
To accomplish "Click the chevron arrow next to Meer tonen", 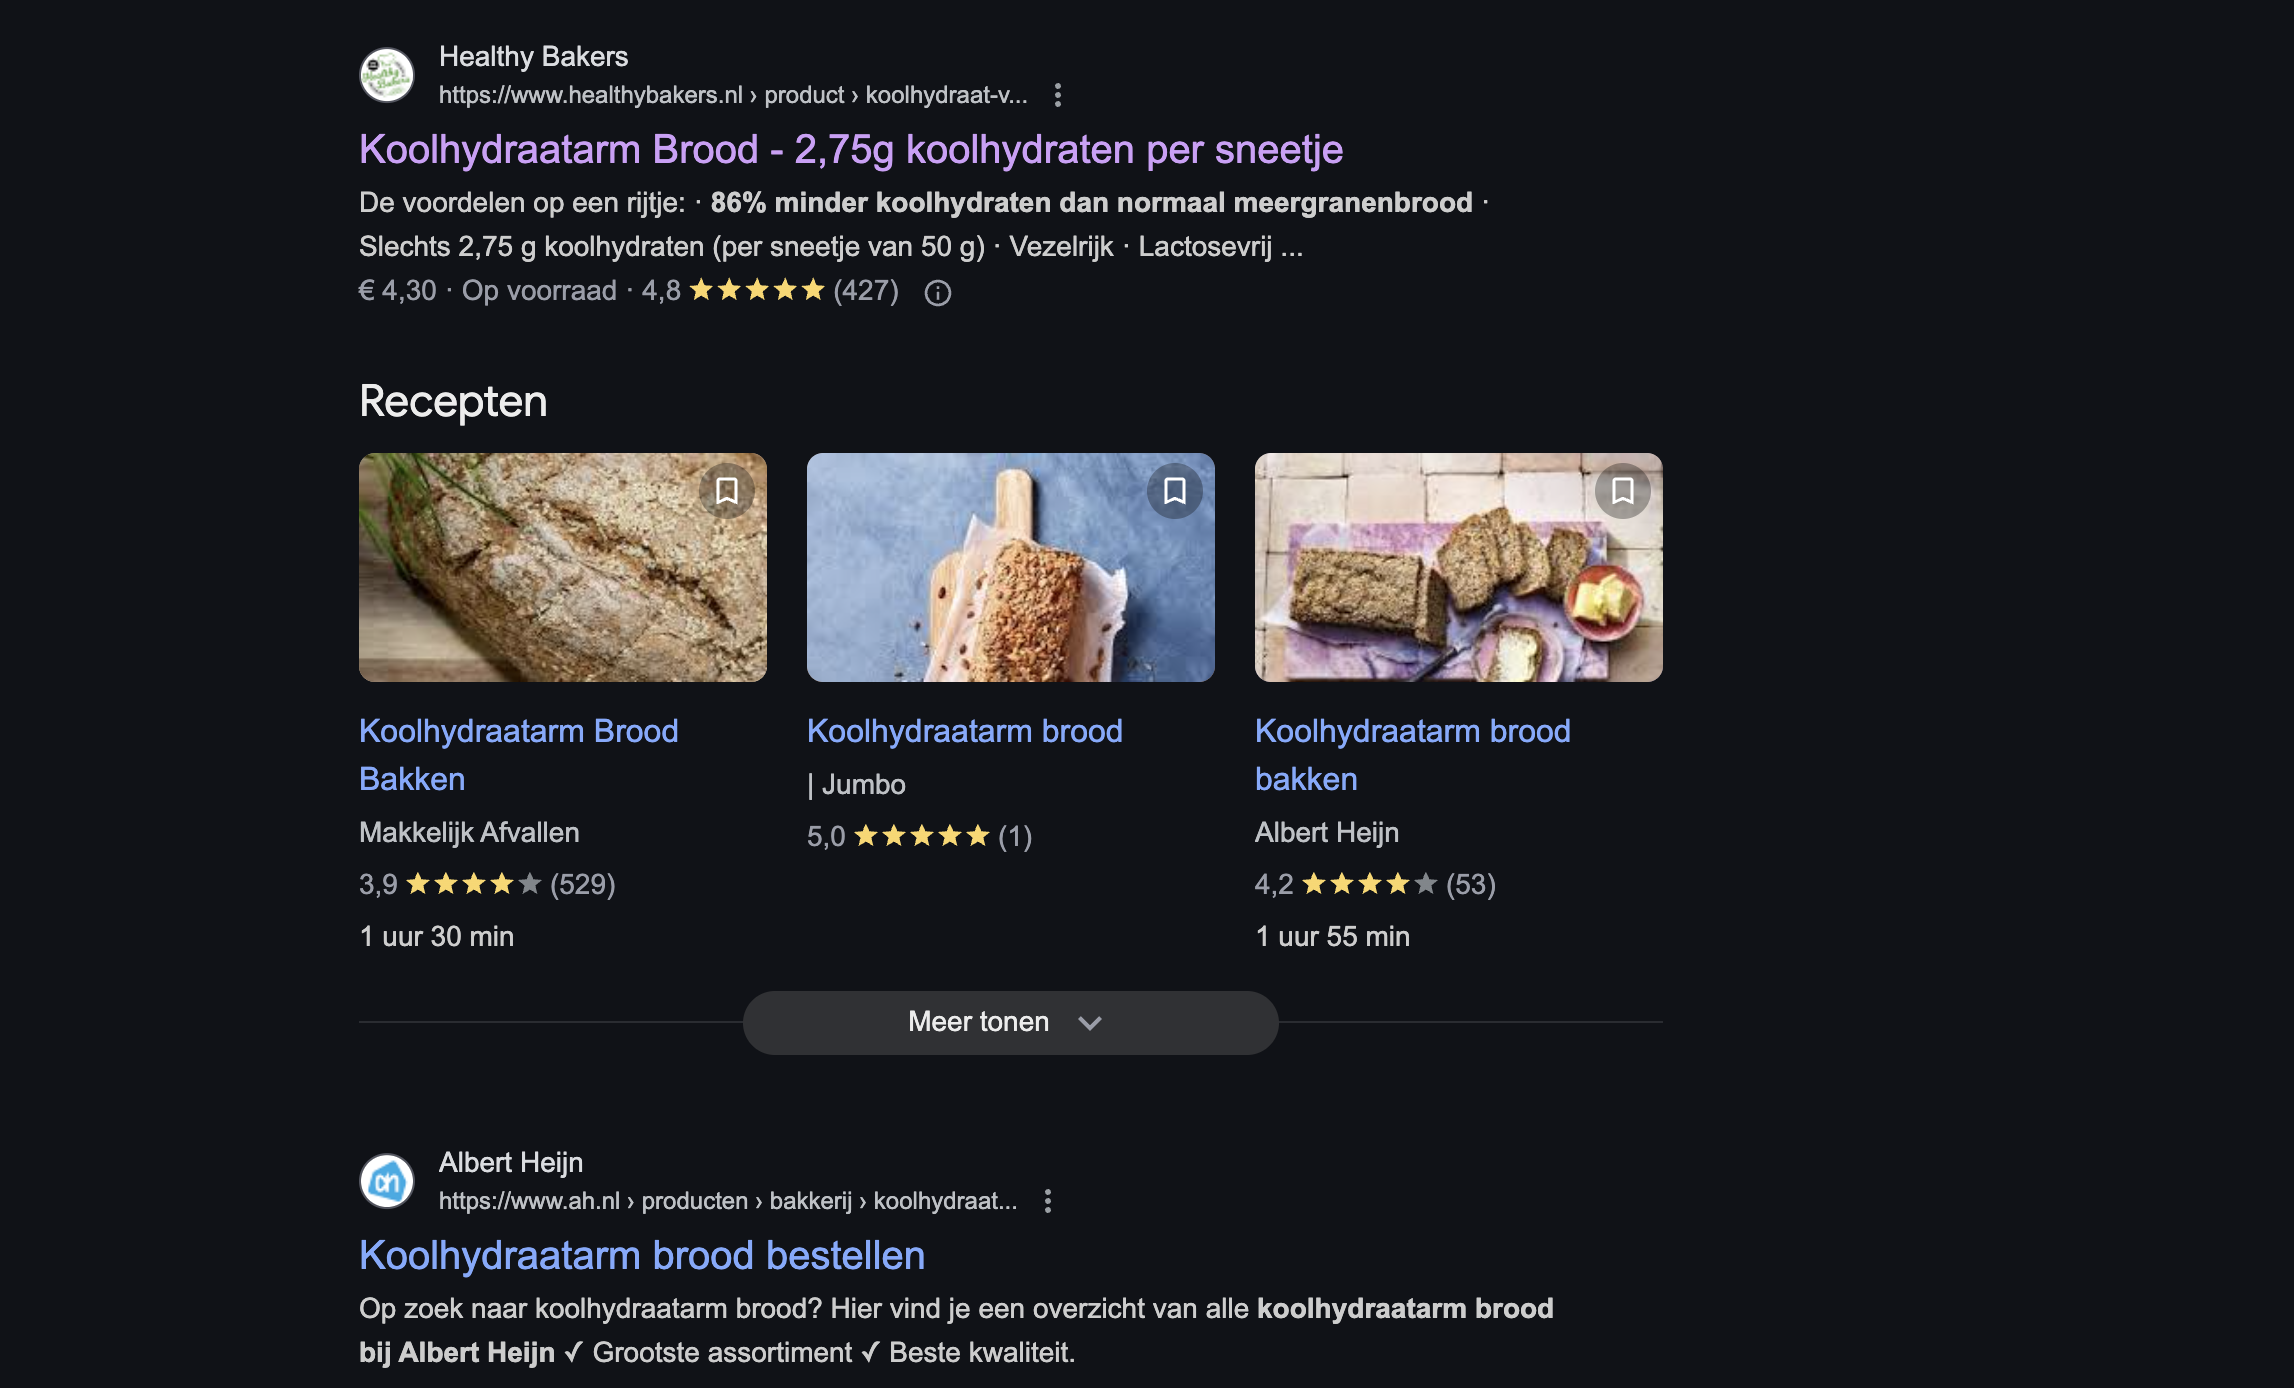I will 1090,1023.
